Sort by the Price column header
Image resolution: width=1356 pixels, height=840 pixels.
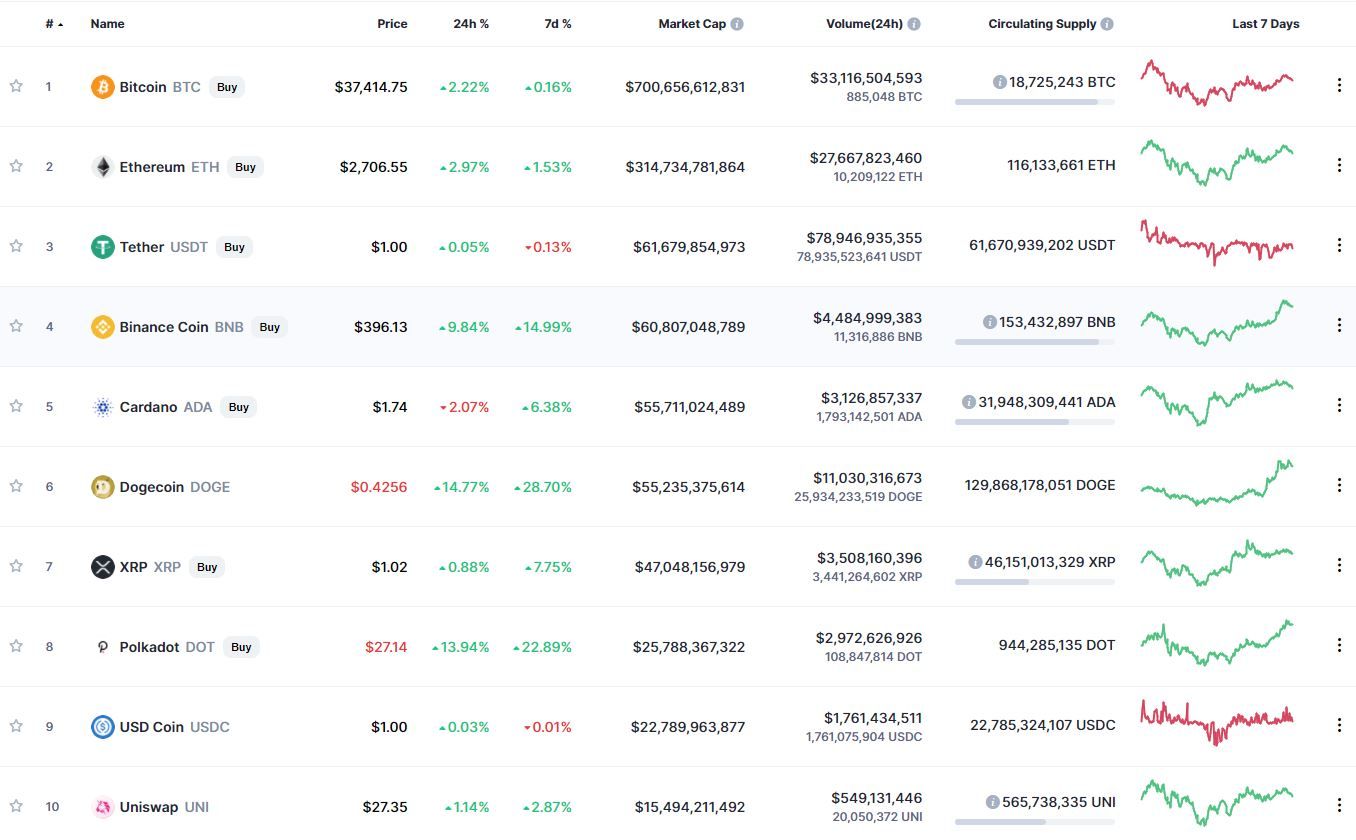[x=392, y=24]
